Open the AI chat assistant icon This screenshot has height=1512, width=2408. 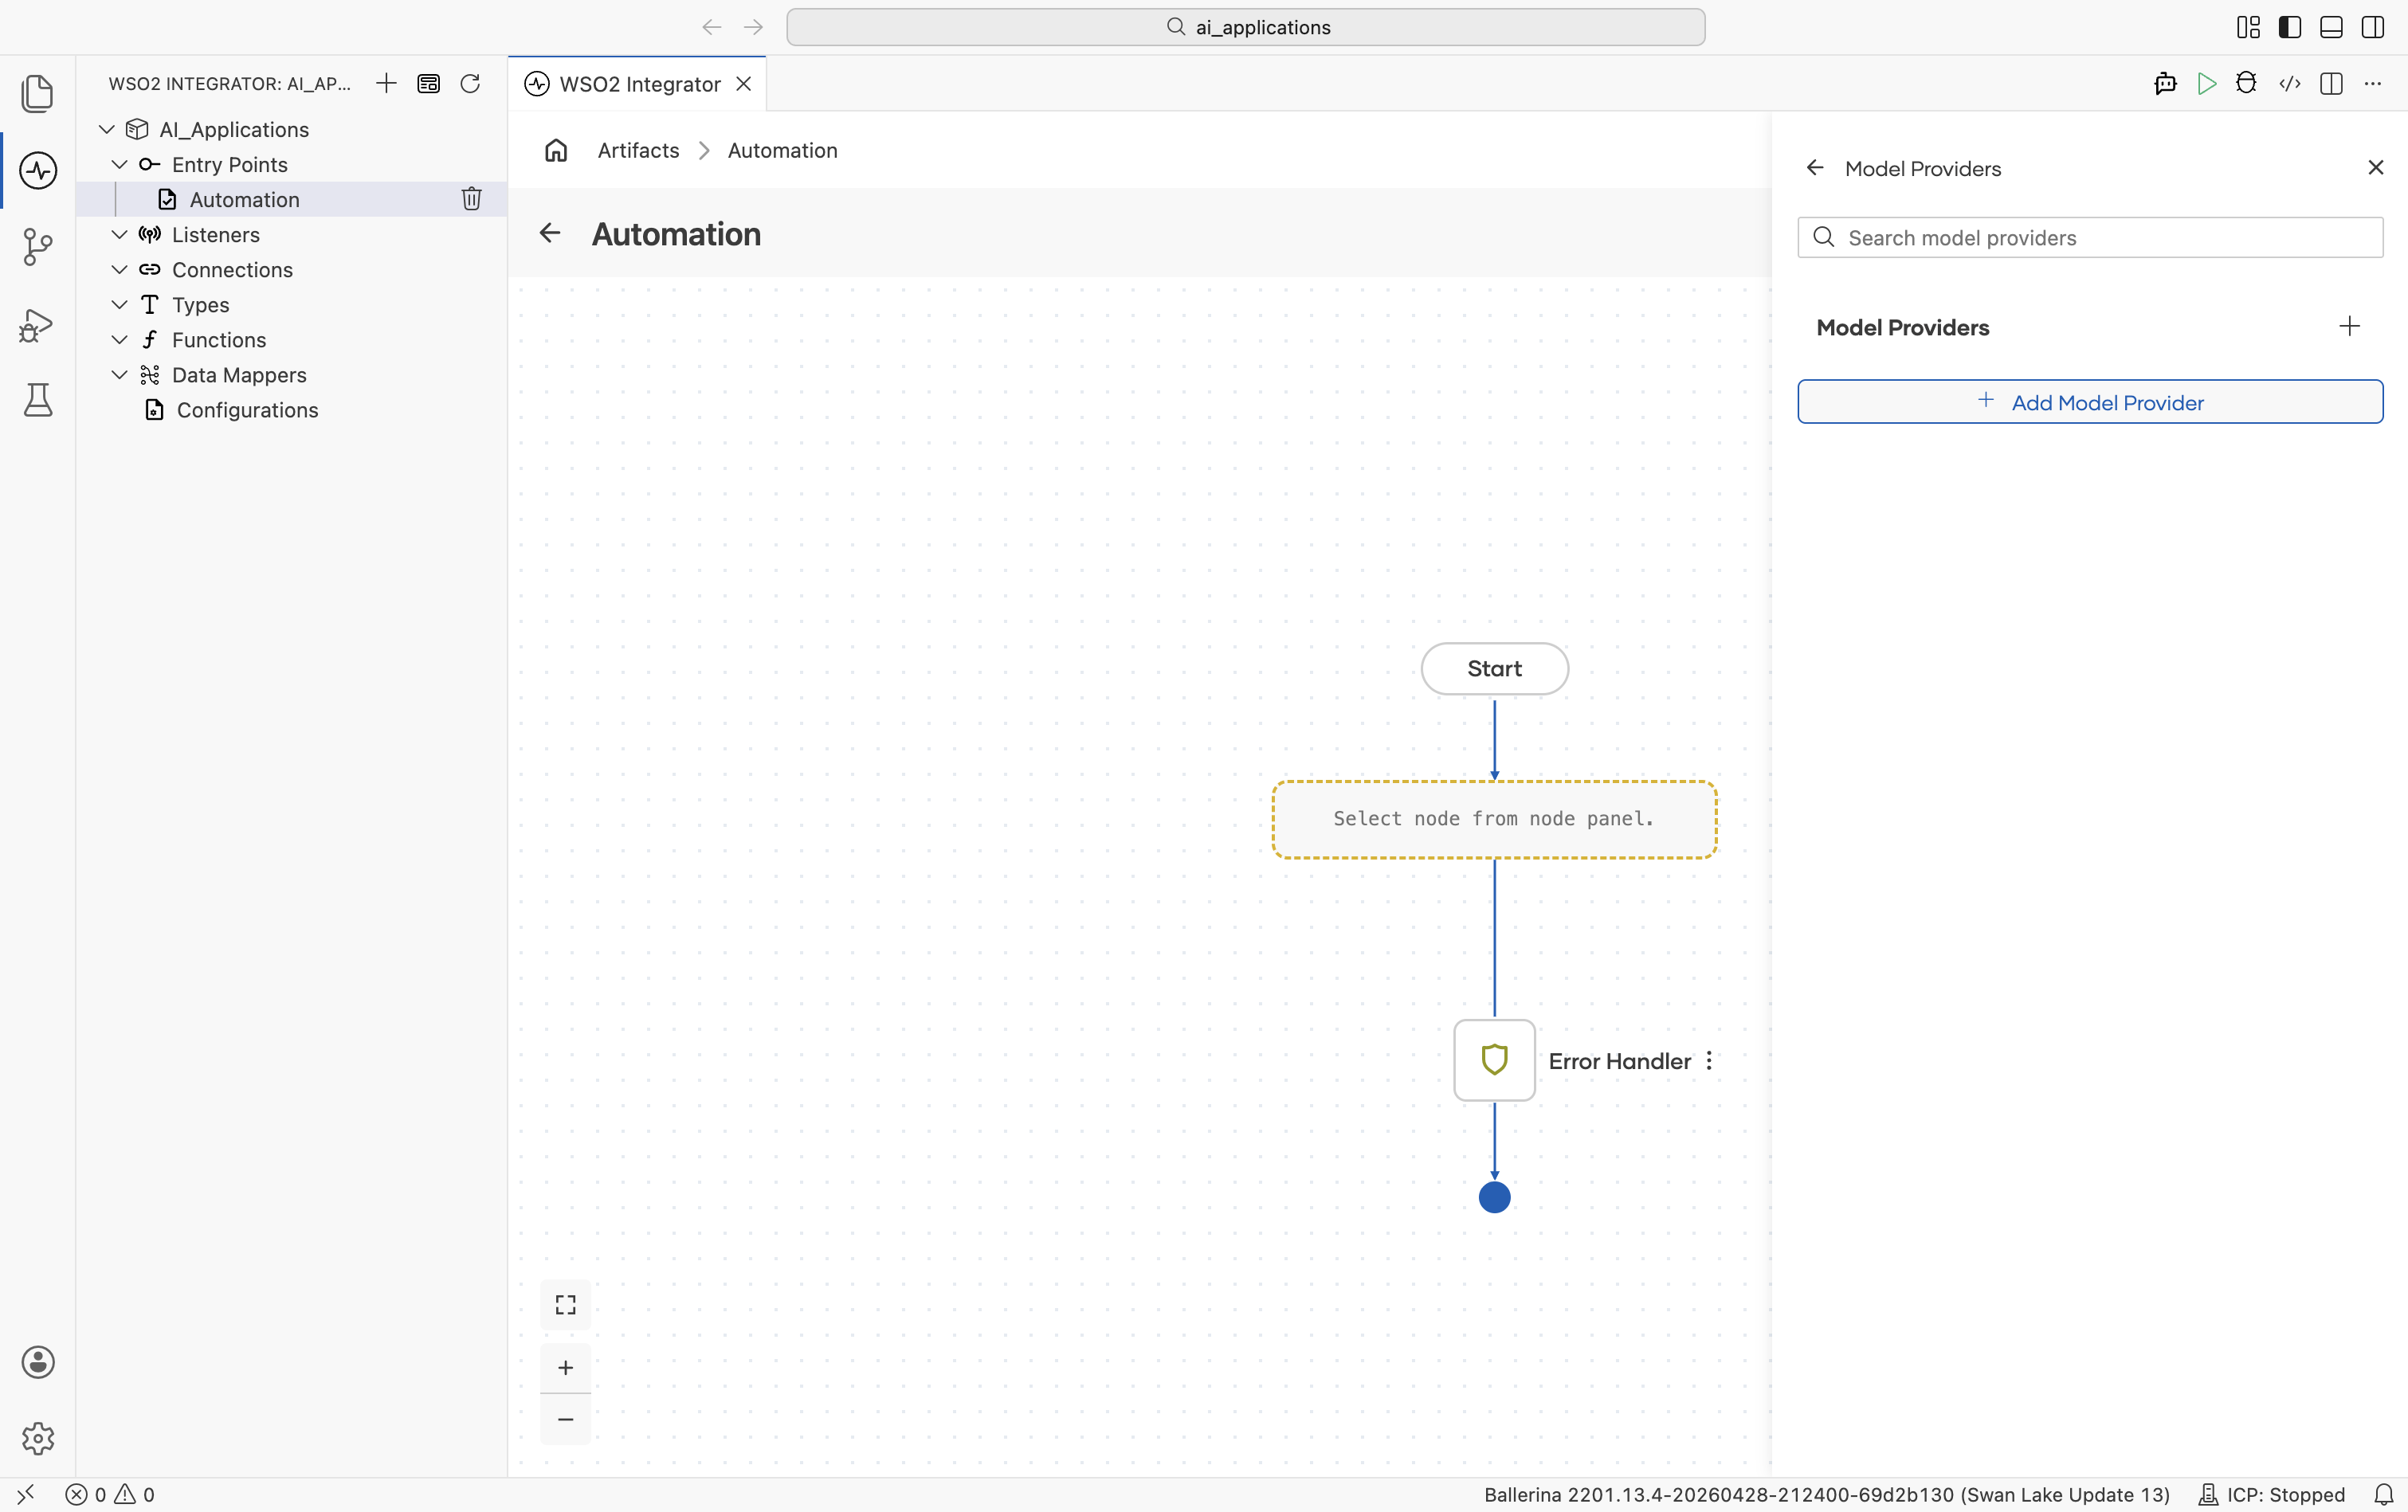click(2165, 83)
